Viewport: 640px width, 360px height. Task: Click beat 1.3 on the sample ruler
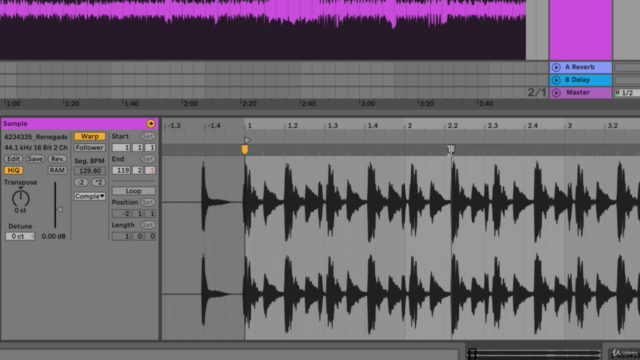tap(333, 126)
